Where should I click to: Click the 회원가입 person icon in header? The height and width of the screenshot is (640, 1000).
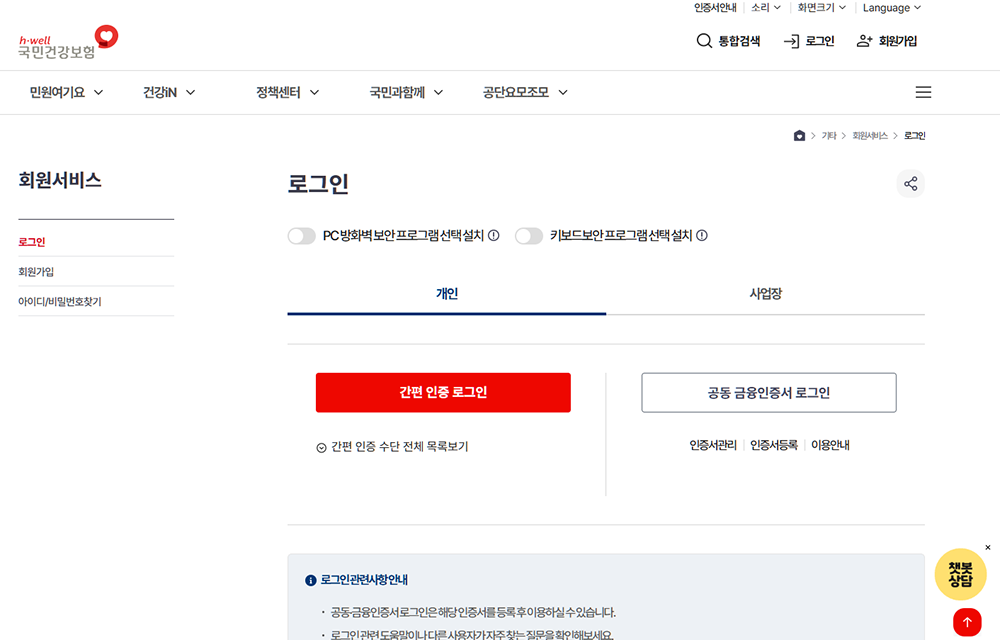(862, 41)
